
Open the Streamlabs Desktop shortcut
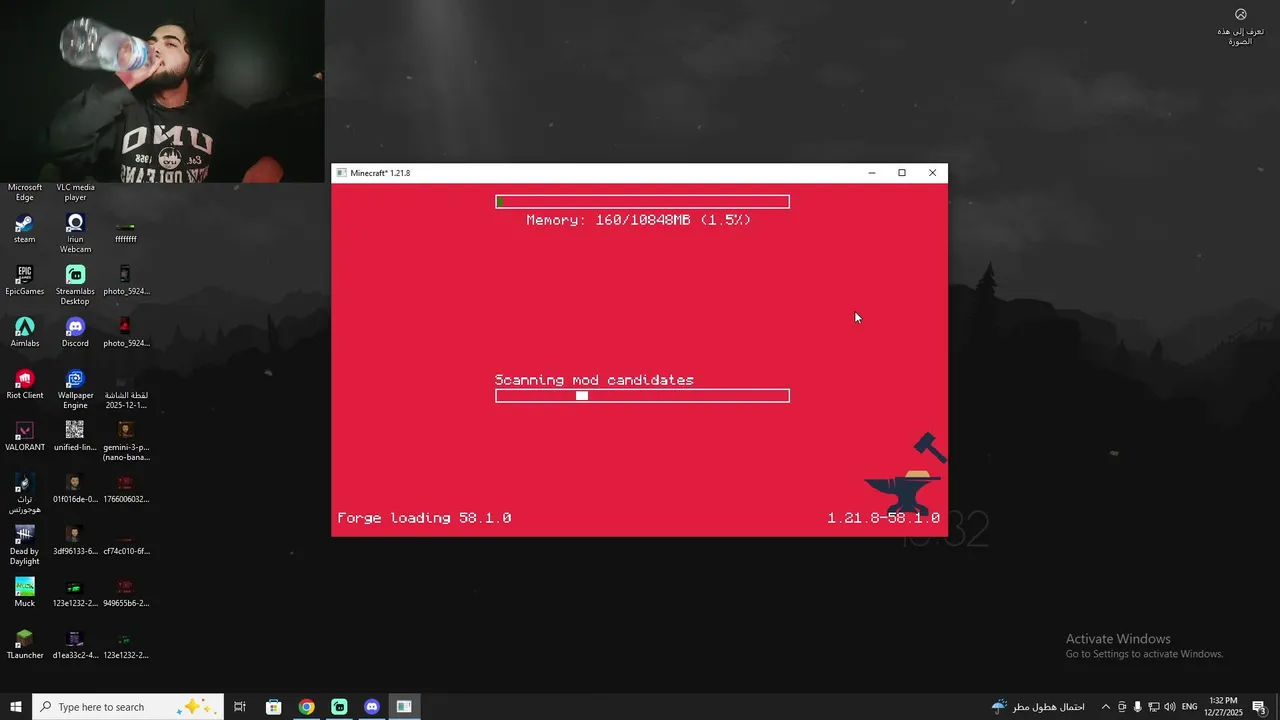point(75,286)
